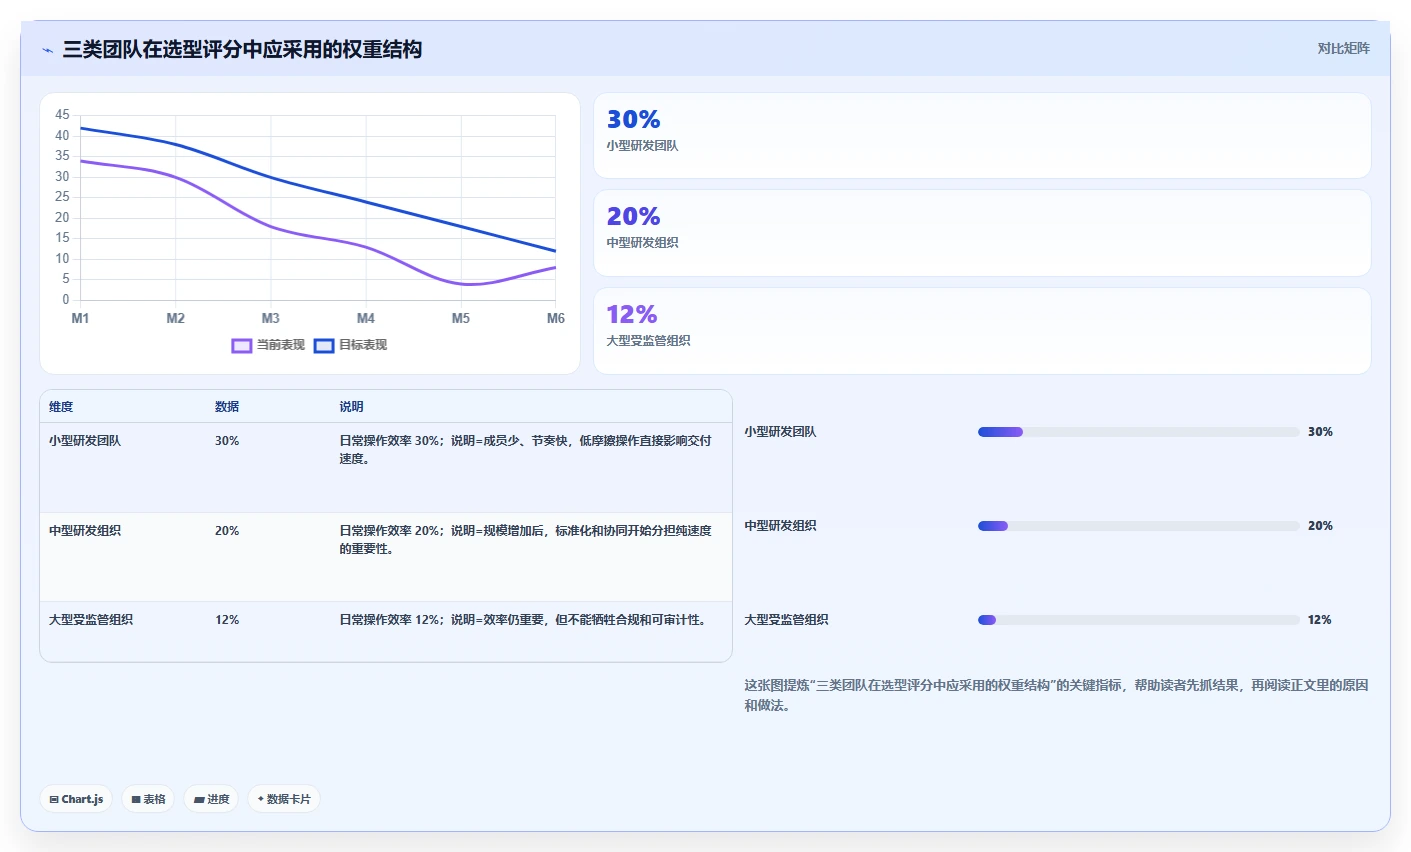Click the M6 axis label on chart

556,318
